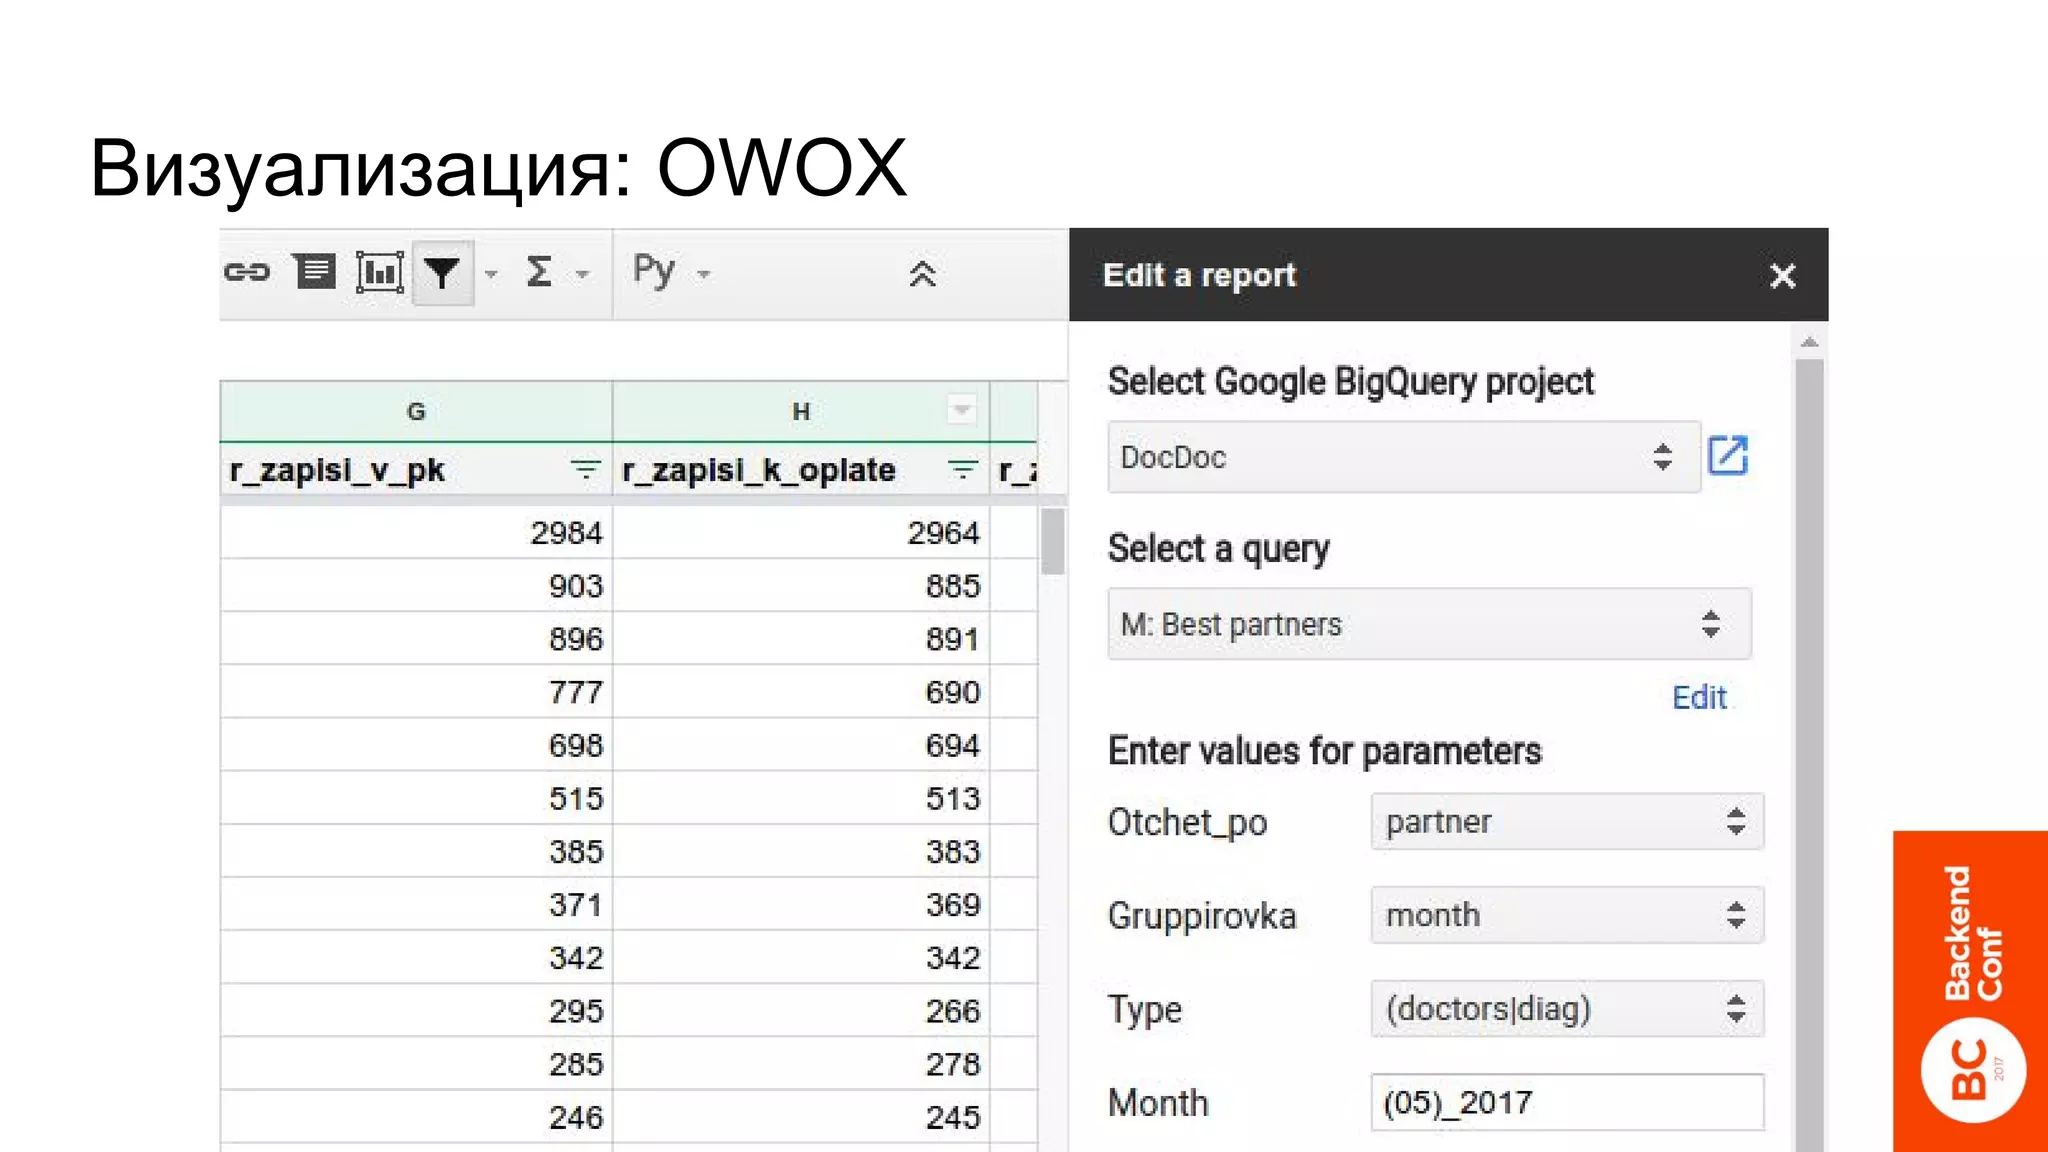This screenshot has height=1152, width=2048.
Task: Open the DocDoc BigQuery project dropdown
Action: [x=1404, y=457]
